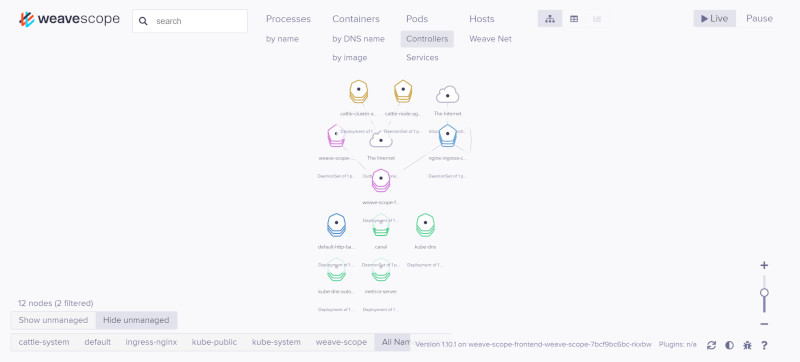Image resolution: width=800 pixels, height=362 pixels.
Task: Click the search input field
Action: 190,21
